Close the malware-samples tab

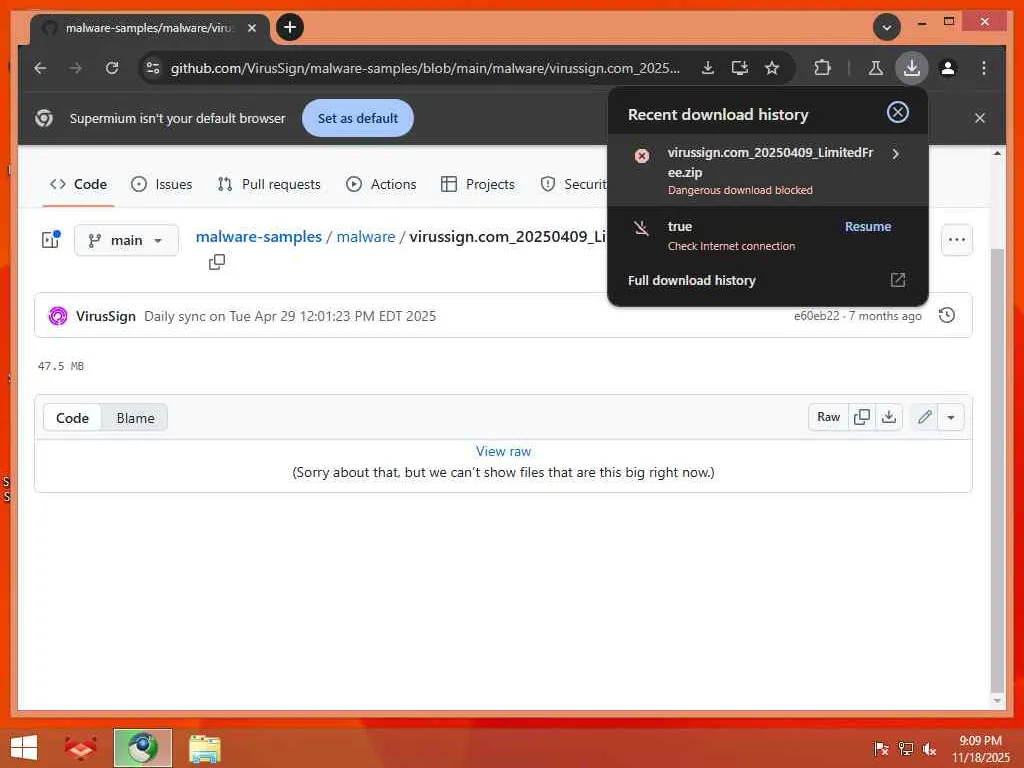[251, 28]
